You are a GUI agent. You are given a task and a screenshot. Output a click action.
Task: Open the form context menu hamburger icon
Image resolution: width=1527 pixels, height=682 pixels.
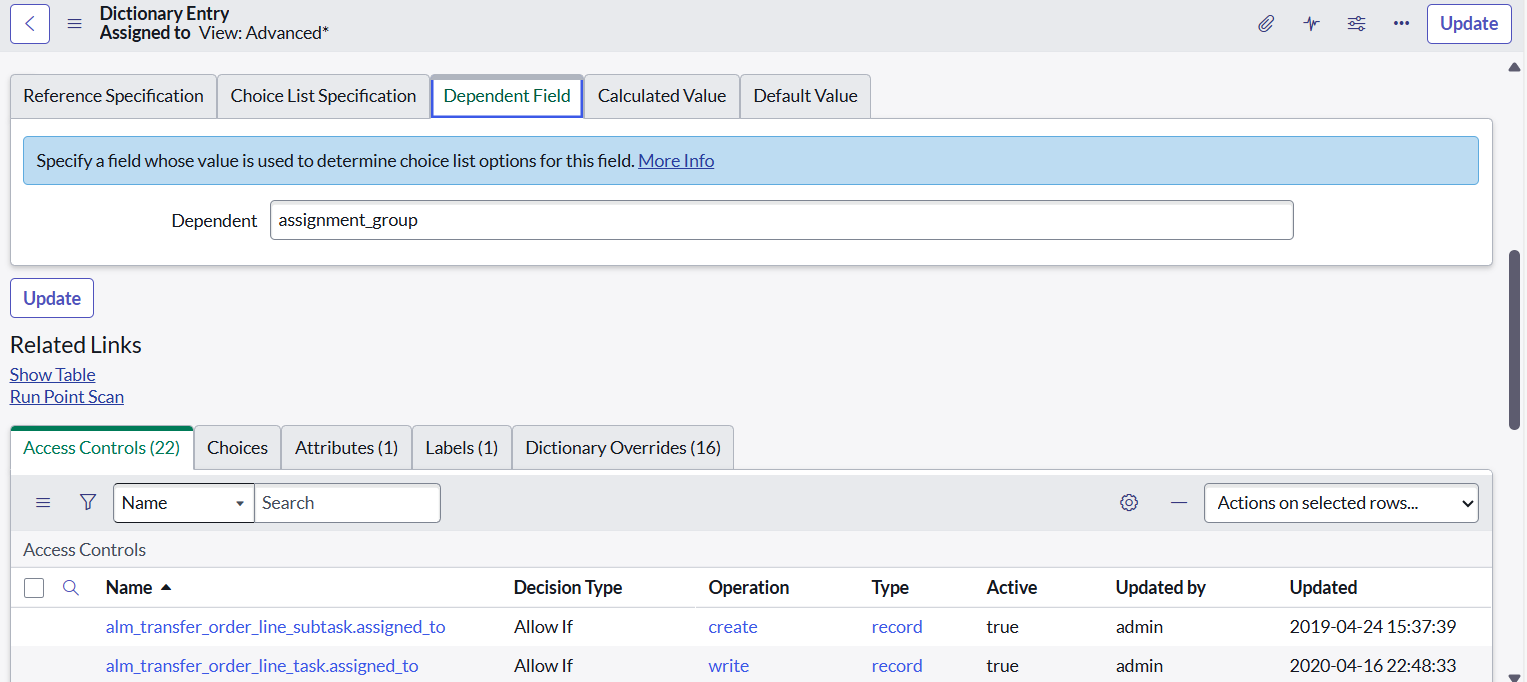point(74,23)
